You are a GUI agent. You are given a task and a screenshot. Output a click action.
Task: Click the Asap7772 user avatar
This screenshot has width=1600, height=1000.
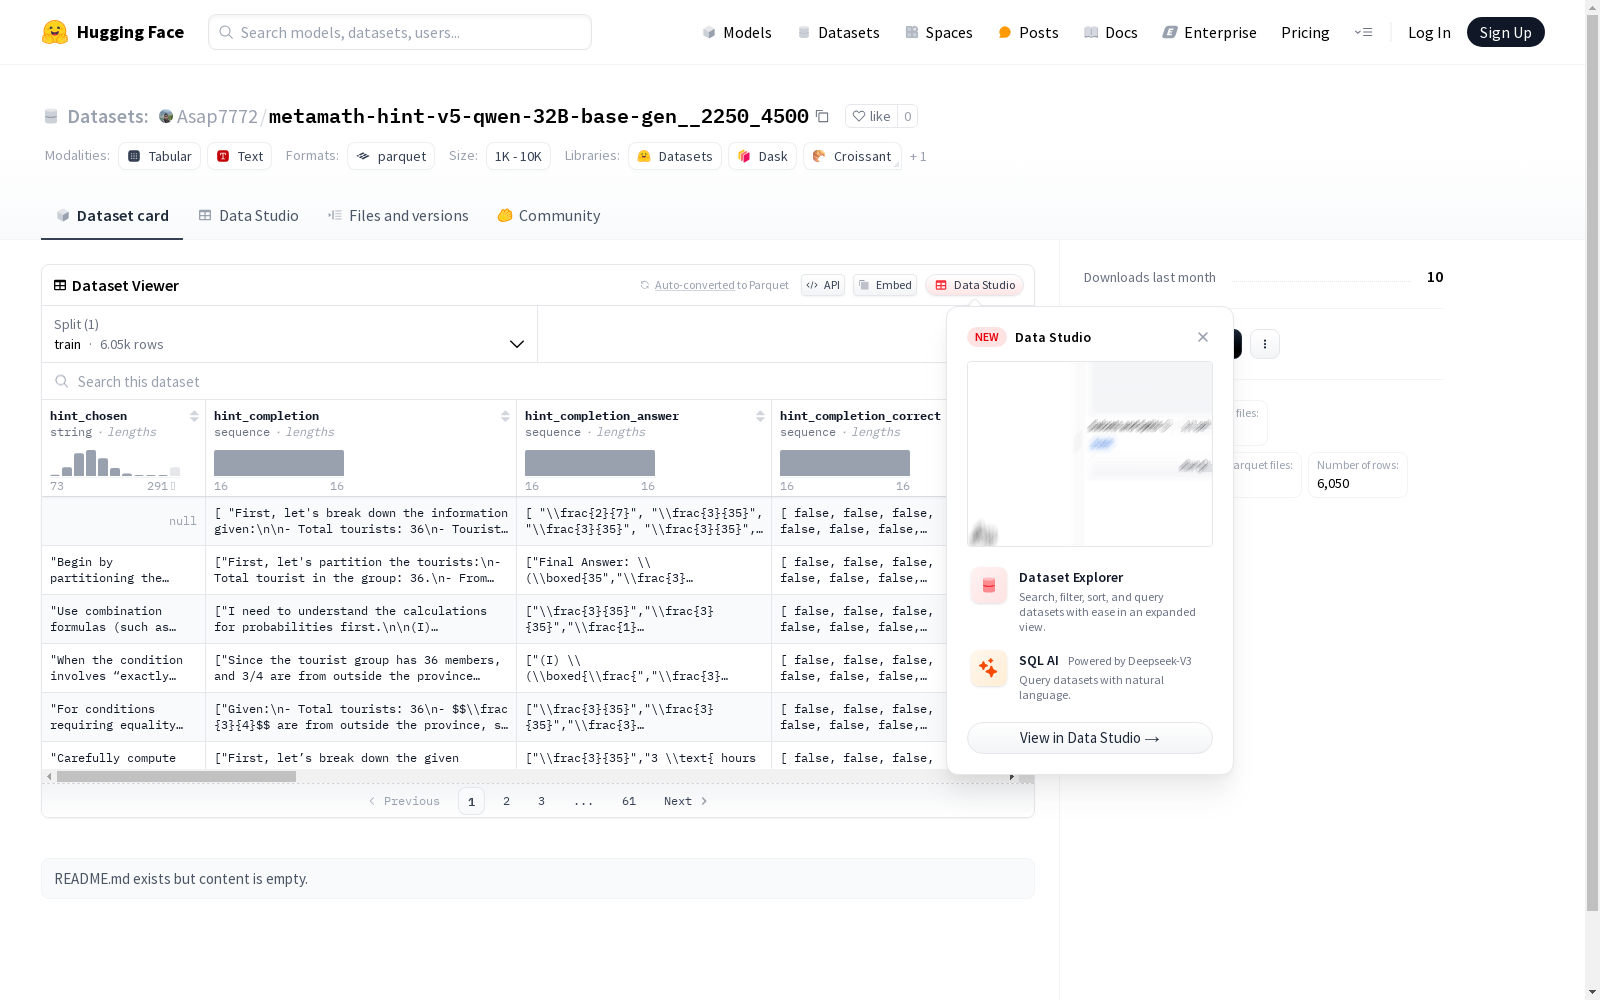pyautogui.click(x=166, y=116)
